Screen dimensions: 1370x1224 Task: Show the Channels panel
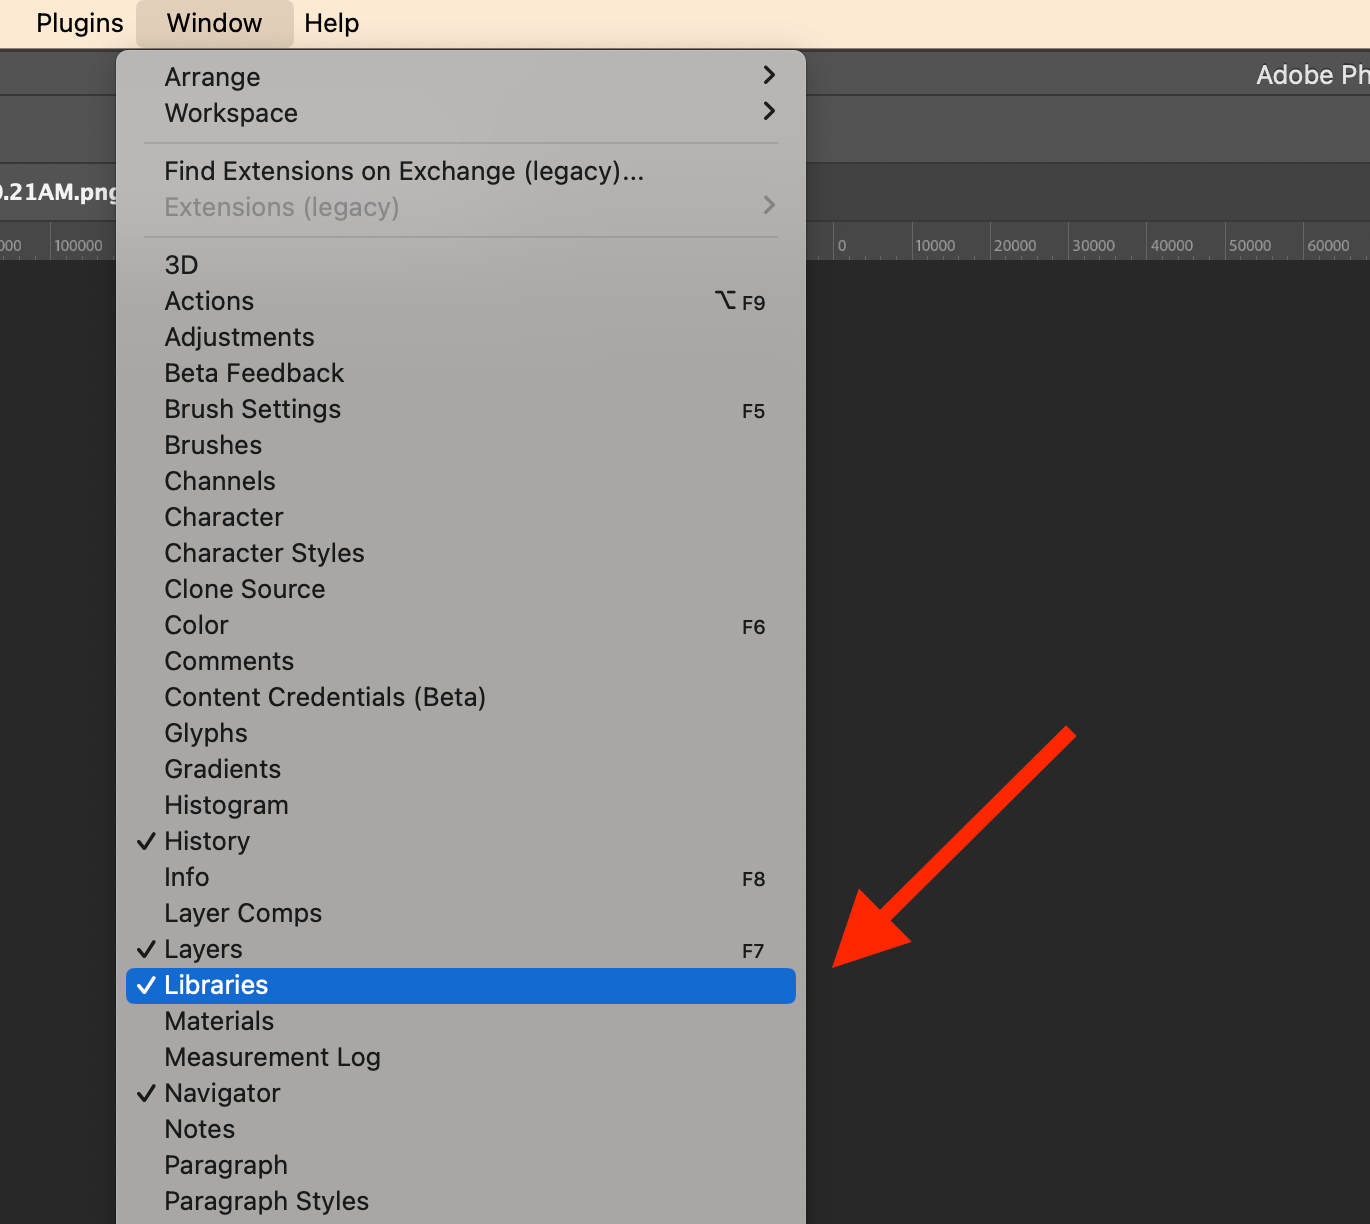tap(461, 481)
